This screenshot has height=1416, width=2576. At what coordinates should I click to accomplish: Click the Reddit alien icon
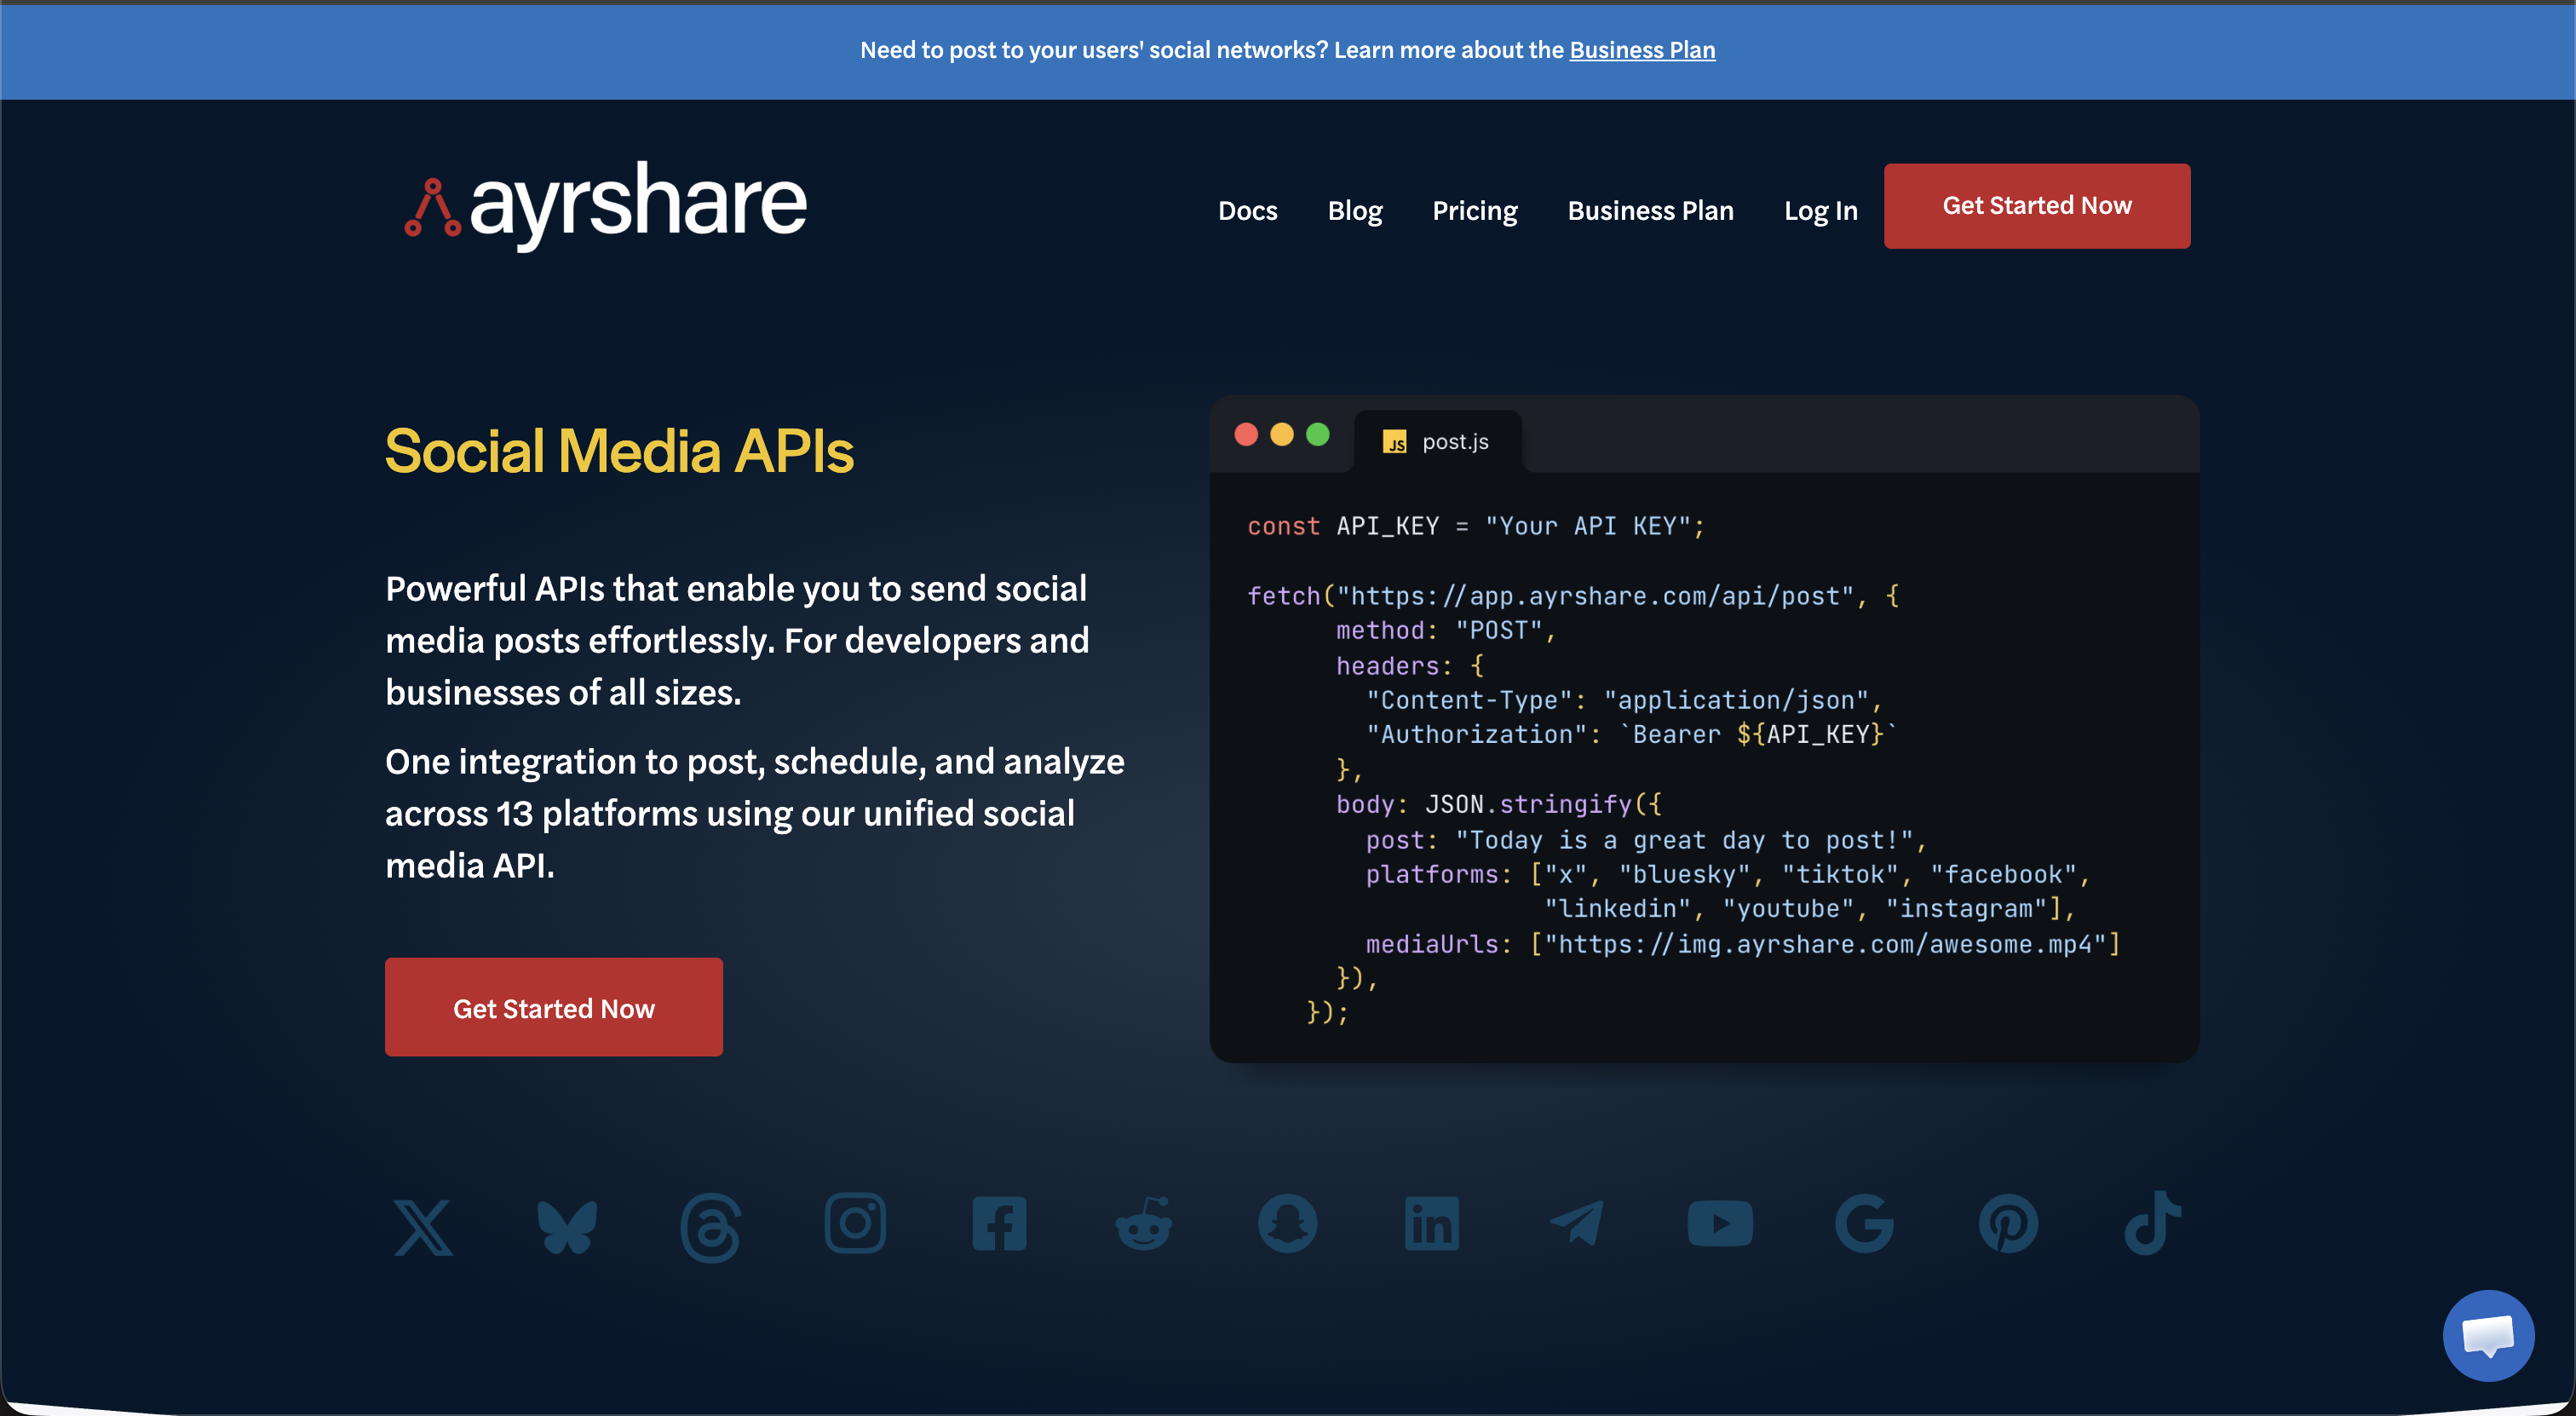point(1143,1224)
